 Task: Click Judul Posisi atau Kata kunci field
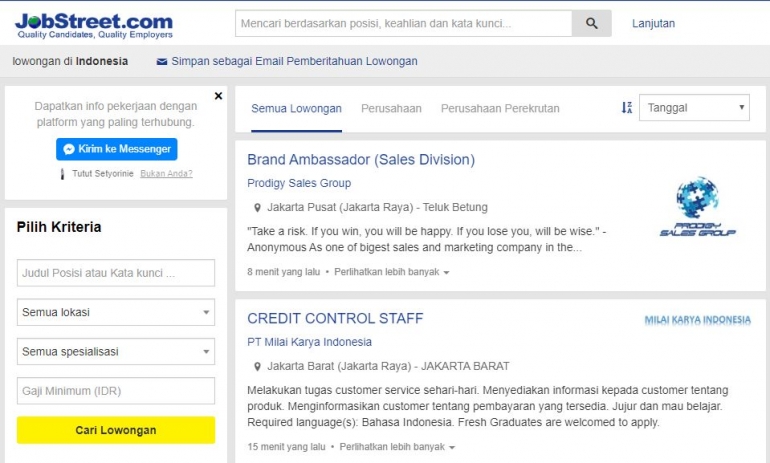[x=116, y=273]
